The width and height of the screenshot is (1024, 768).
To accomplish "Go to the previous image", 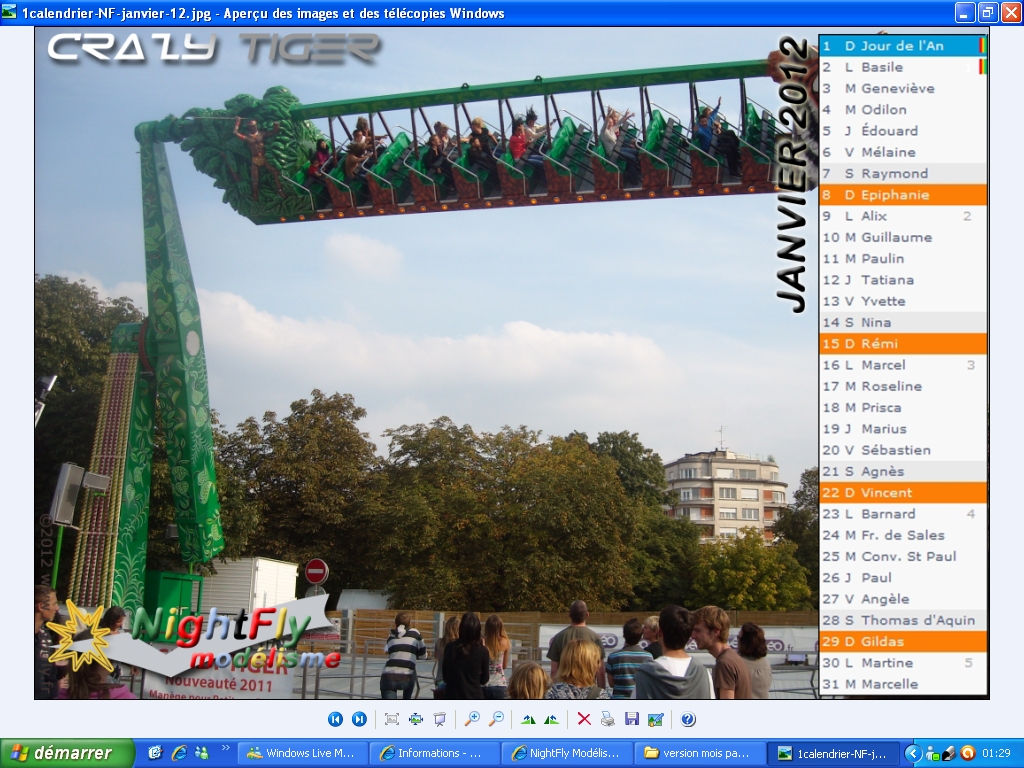I will point(336,719).
